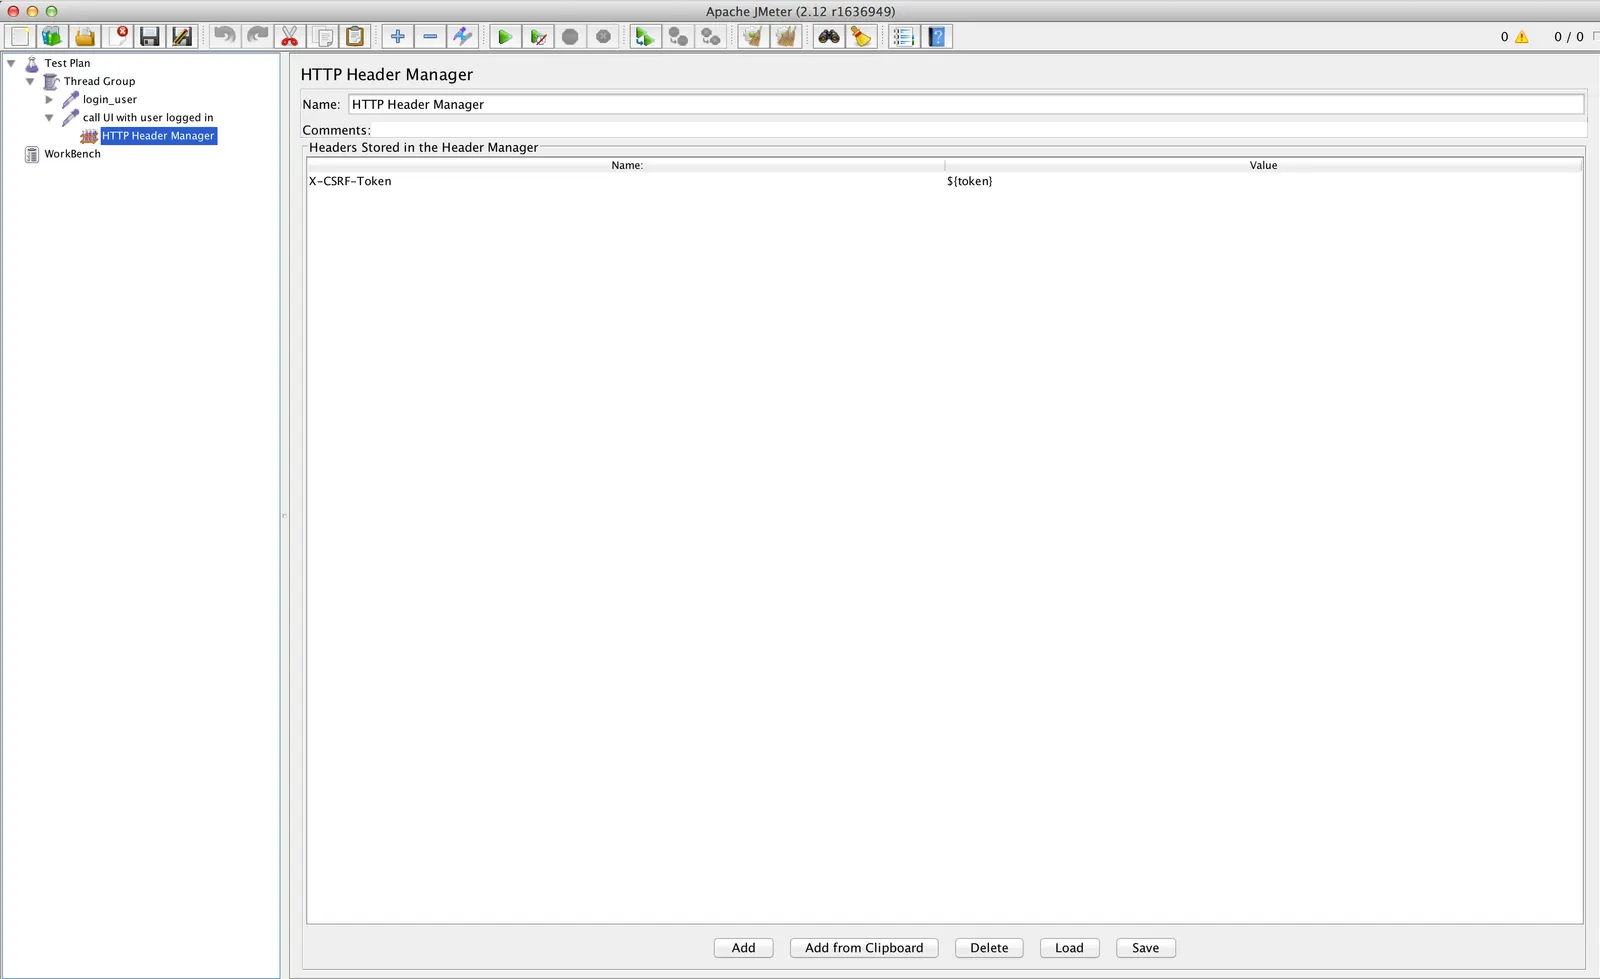Close the test plan using toolbar icon

[x=118, y=37]
